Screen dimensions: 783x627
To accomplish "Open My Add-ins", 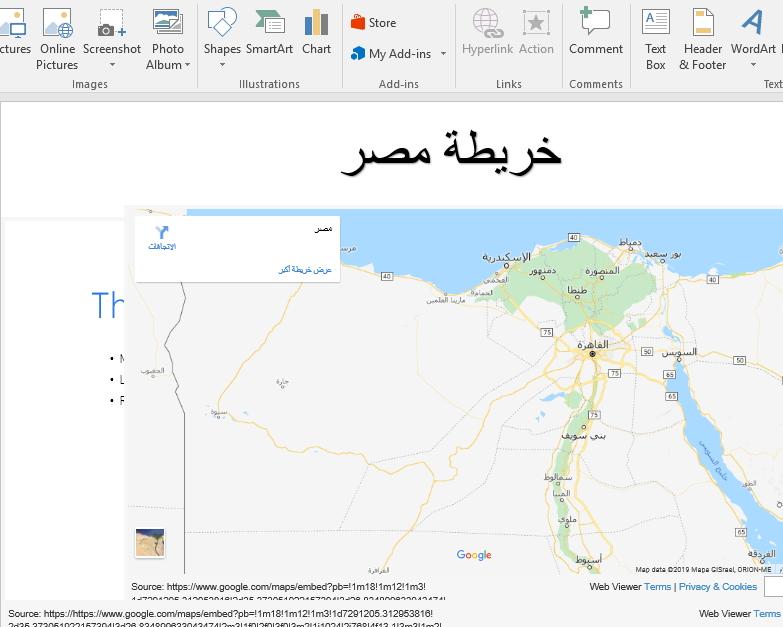I will click(x=391, y=53).
